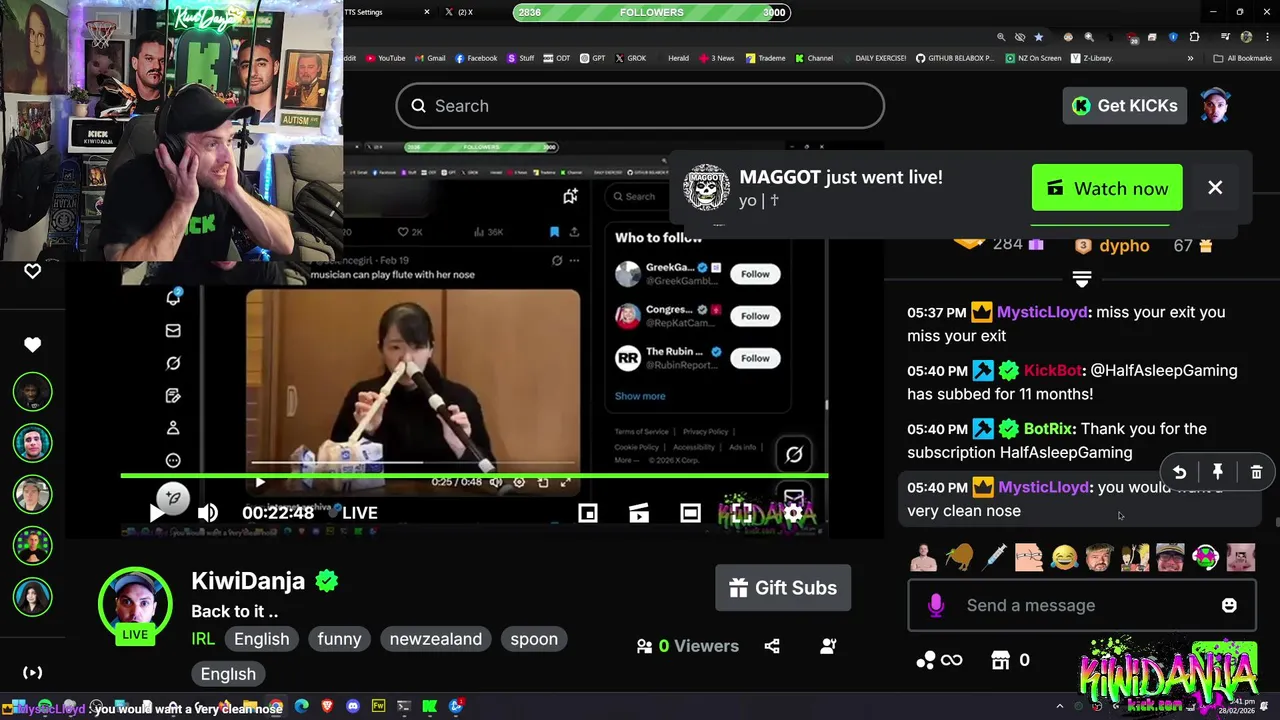Screen dimensions: 1280x720
Task: Open the channel points infinity icon
Action: coord(939,660)
